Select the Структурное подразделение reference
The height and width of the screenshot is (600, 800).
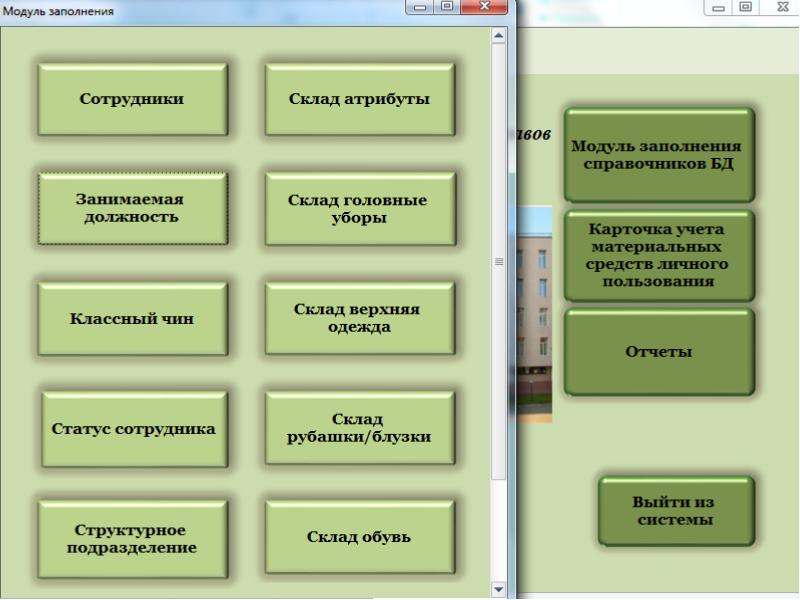click(x=132, y=538)
